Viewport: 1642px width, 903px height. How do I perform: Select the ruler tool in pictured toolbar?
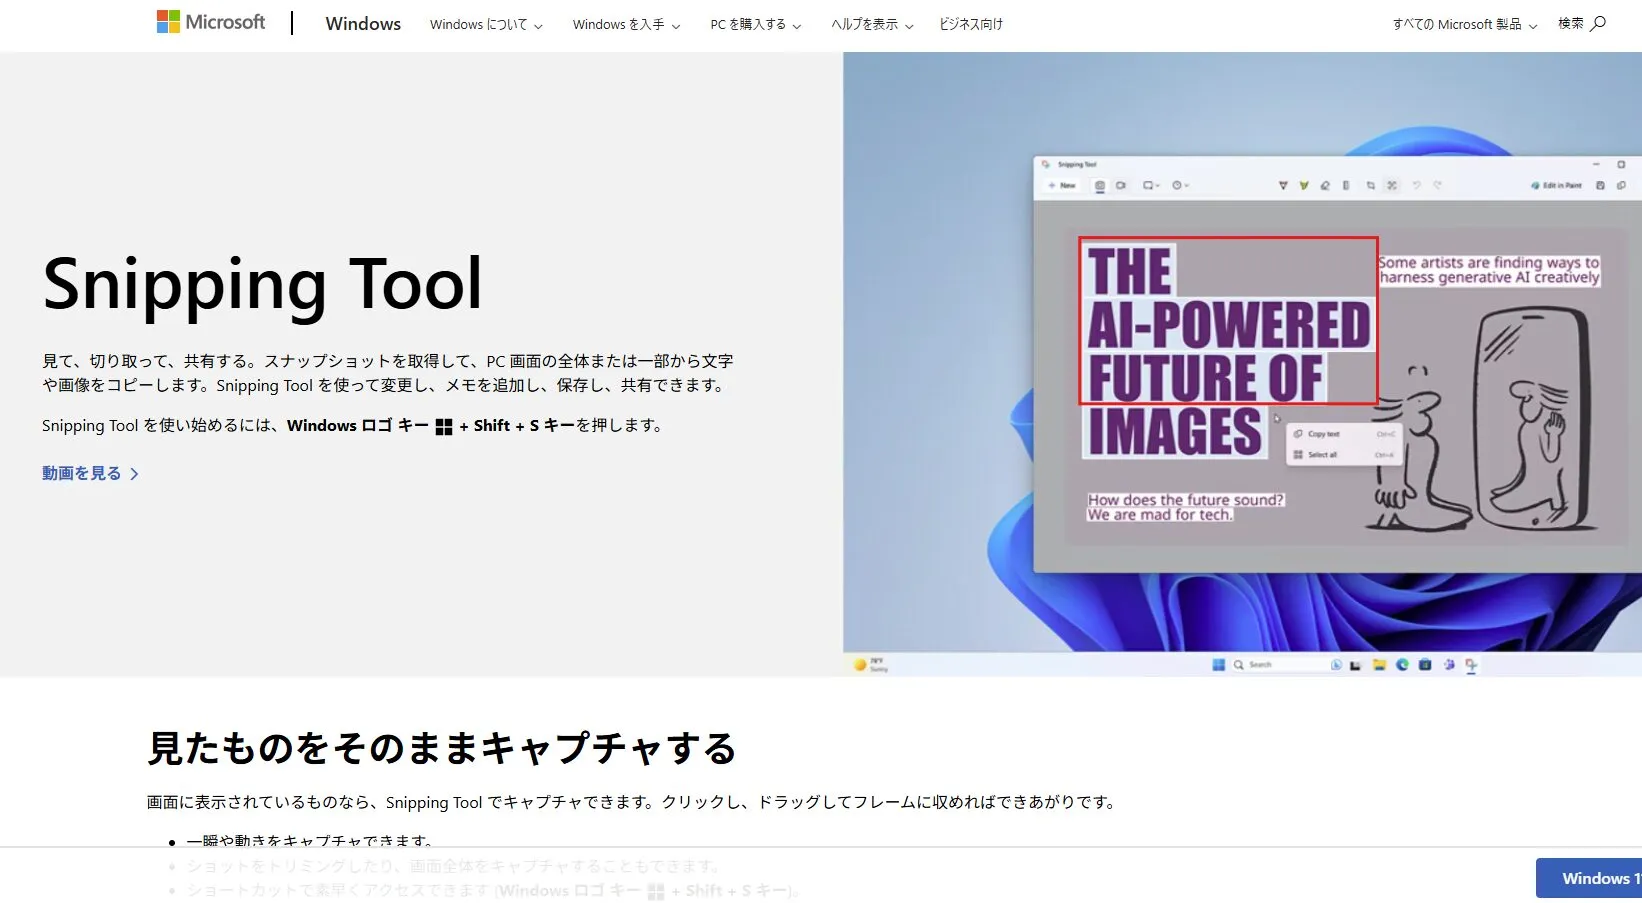point(1346,185)
